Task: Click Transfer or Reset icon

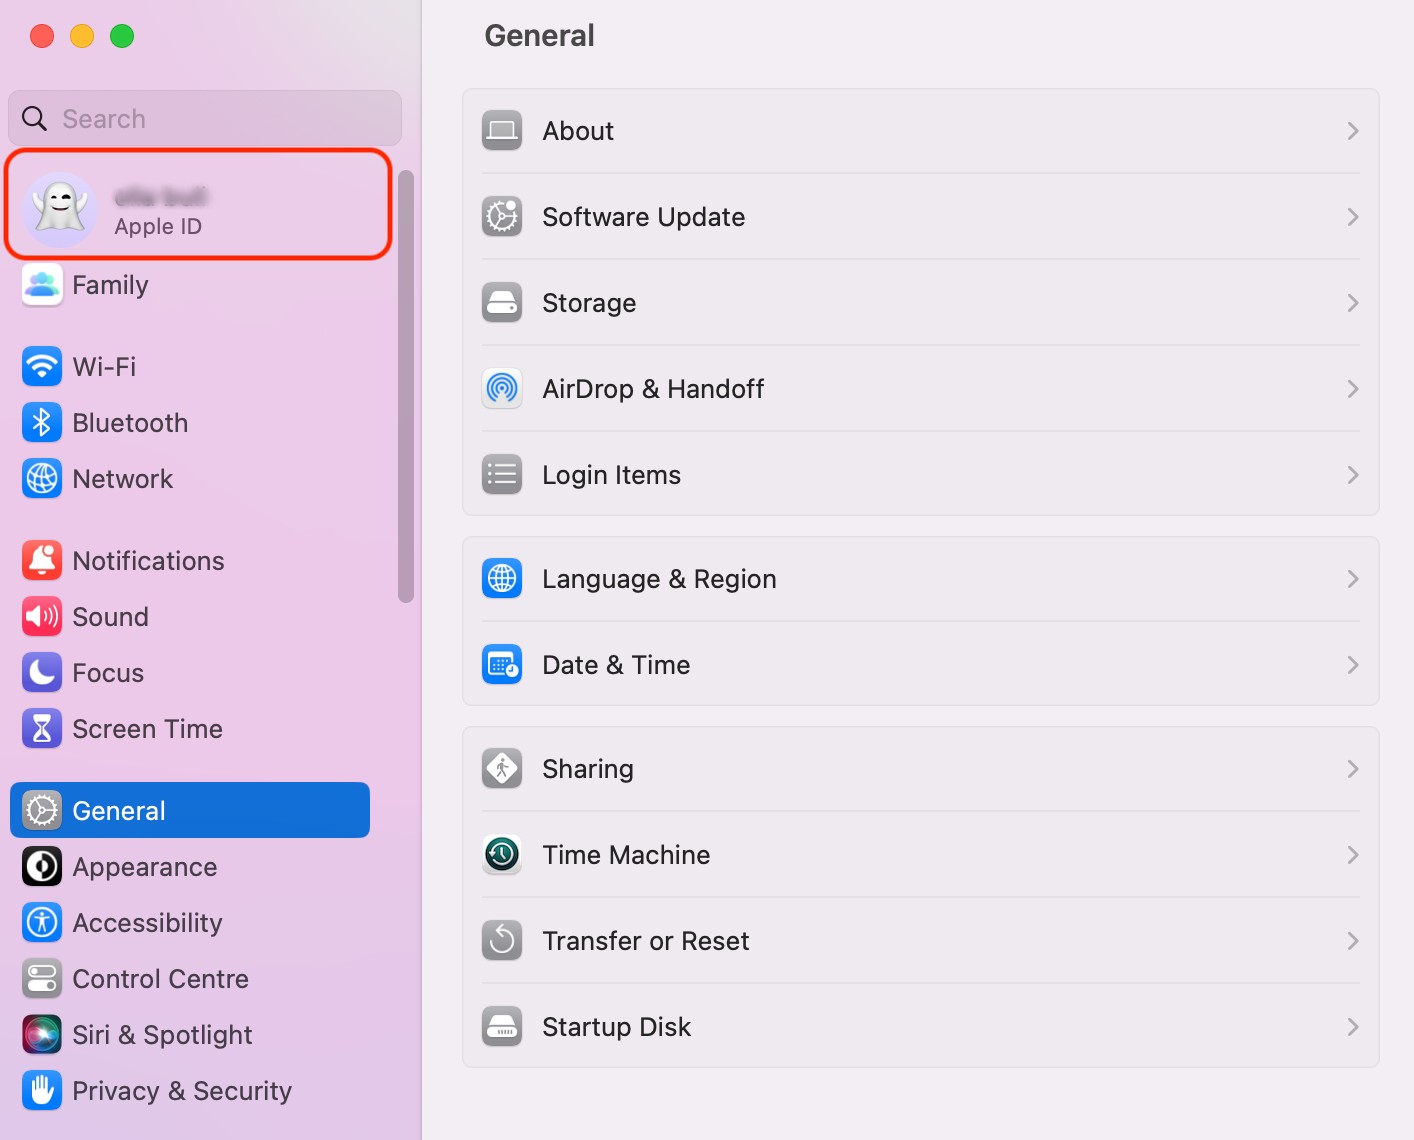Action: [502, 941]
